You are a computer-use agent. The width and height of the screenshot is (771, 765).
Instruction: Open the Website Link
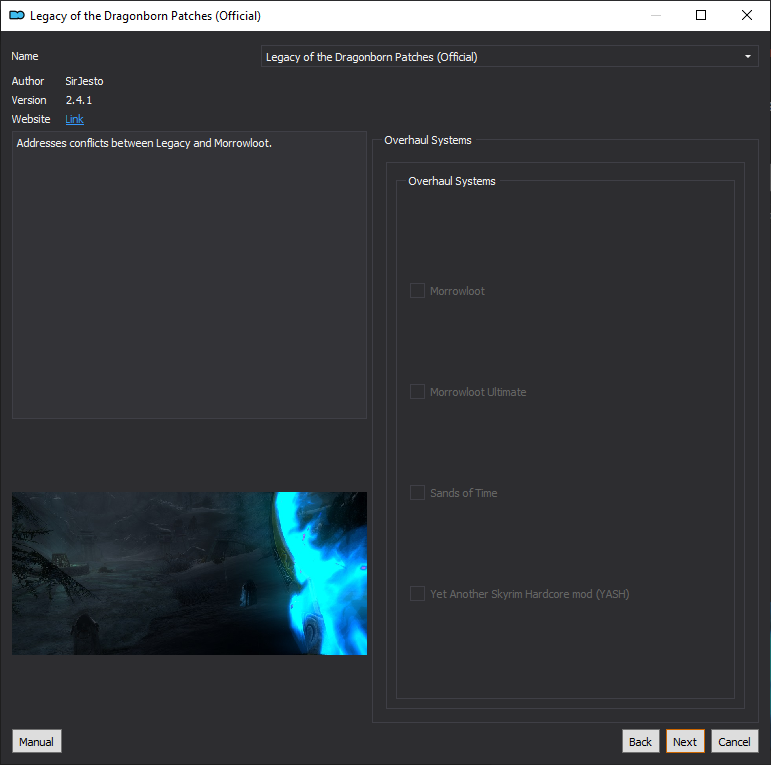[74, 119]
